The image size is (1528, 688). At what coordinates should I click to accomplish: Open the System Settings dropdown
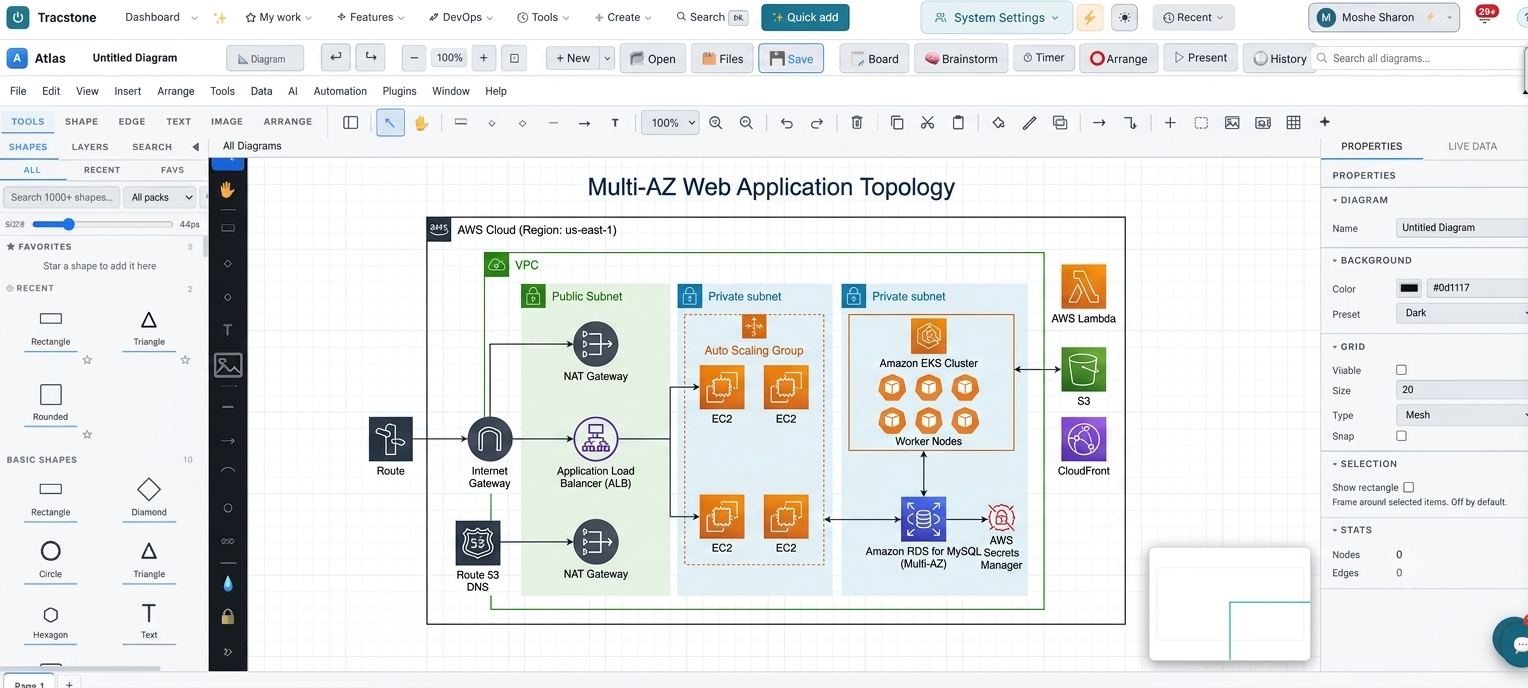996,18
